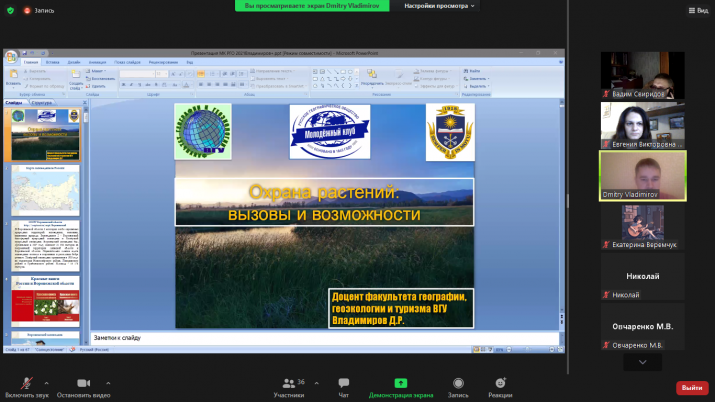Toggle bold formatting in Шрифт group
Viewport: 715px width, 402px height.
(124, 85)
